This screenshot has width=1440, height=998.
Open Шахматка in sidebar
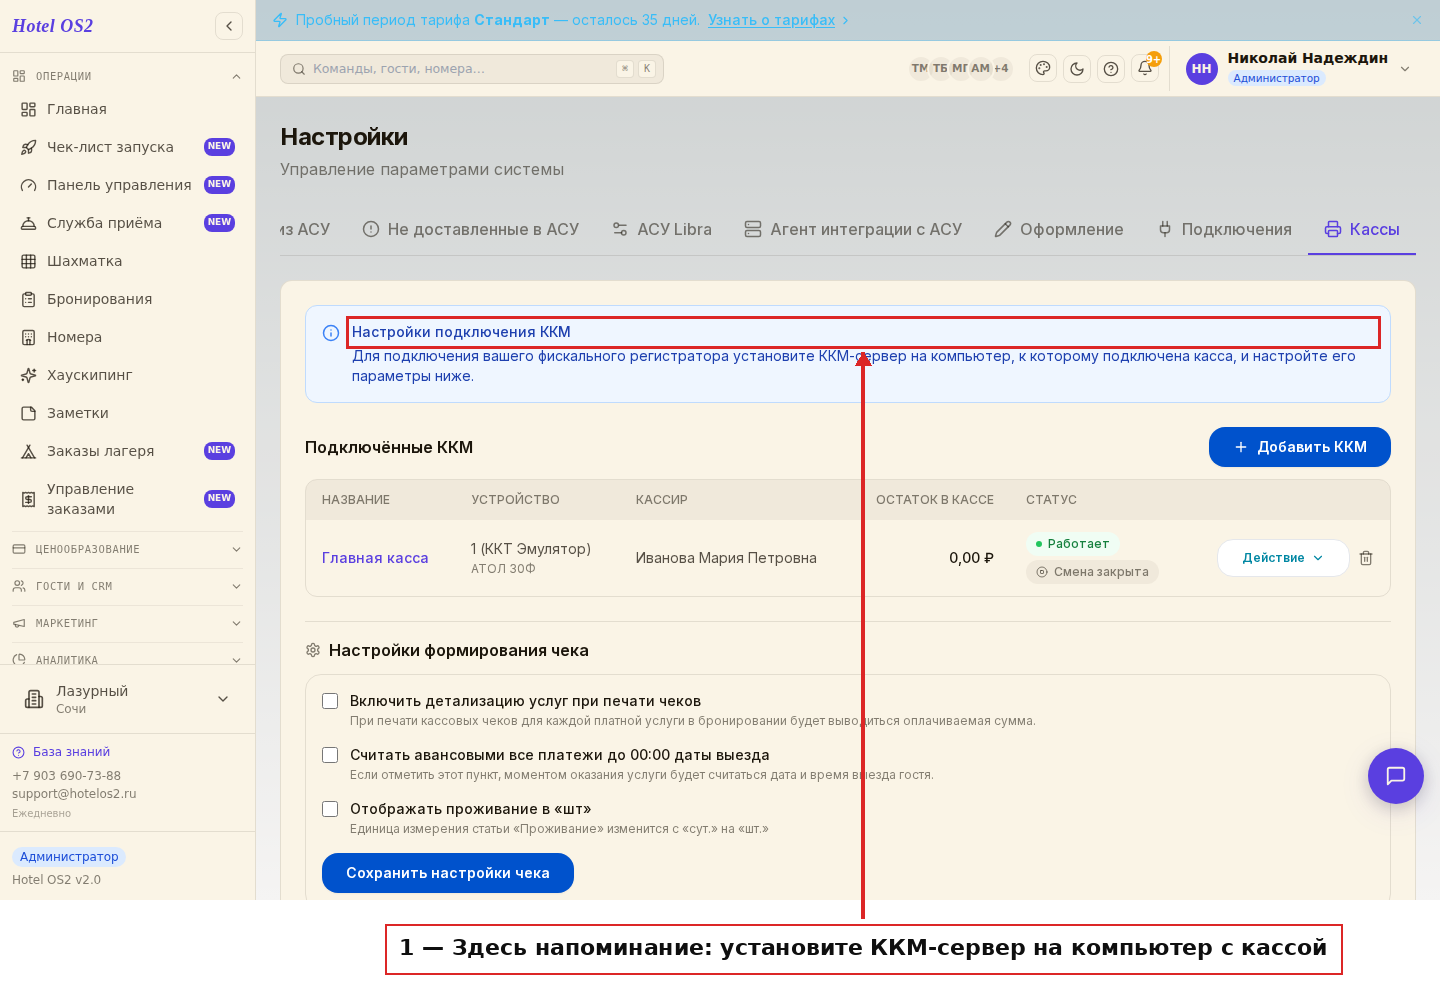[128, 261]
